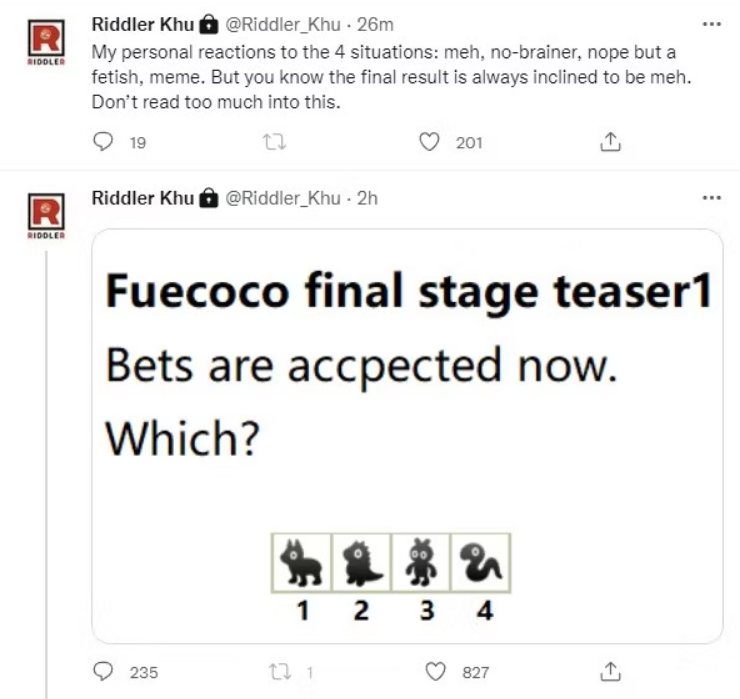Click silhouette number 4 snake shape
Screen dimensions: 740x699
click(x=483, y=562)
